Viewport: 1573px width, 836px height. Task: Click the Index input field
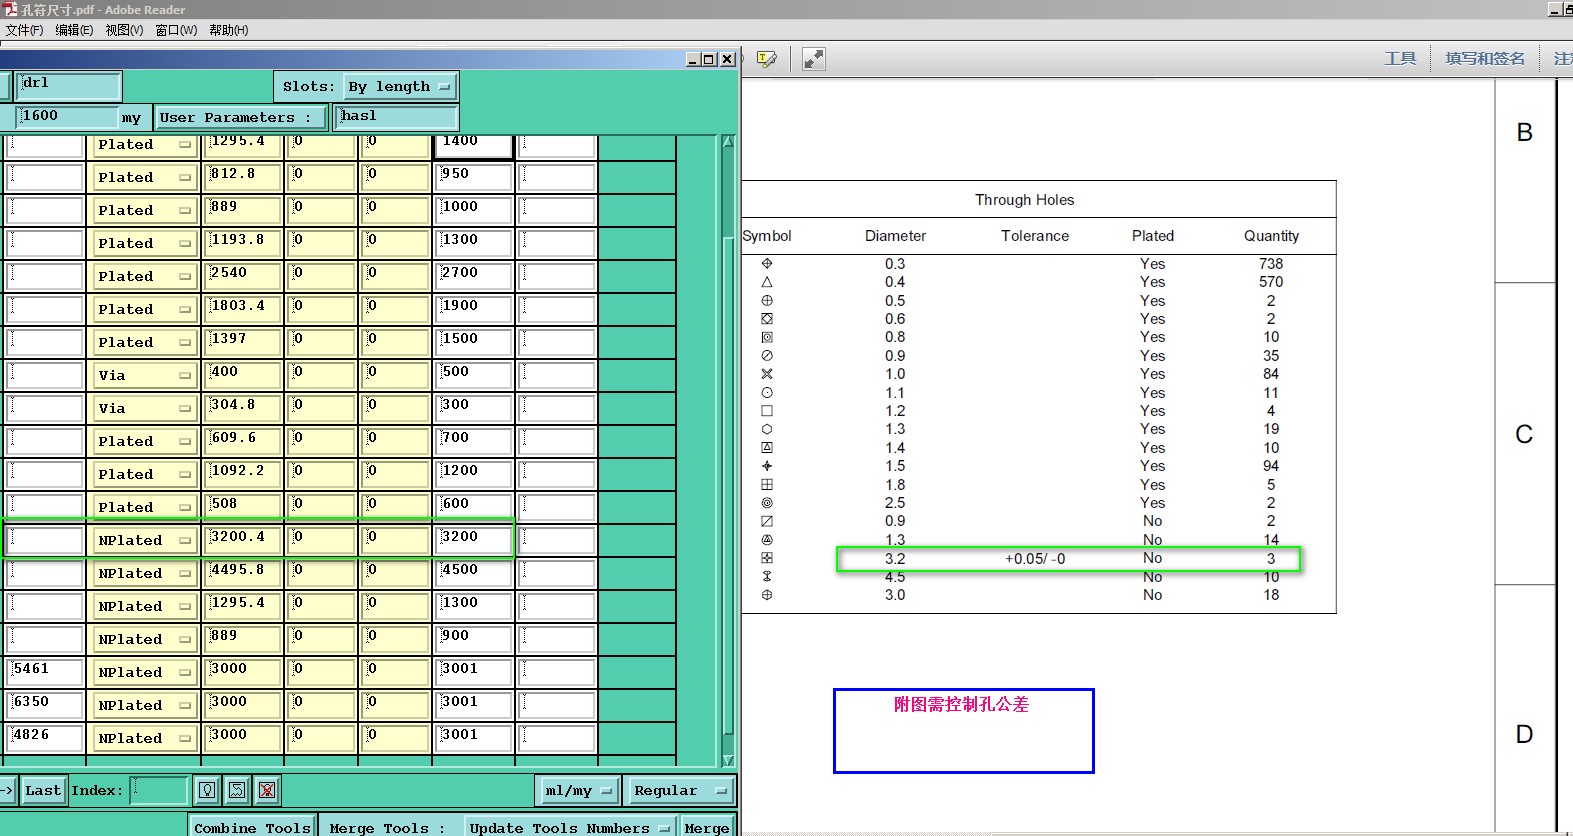[x=159, y=790]
